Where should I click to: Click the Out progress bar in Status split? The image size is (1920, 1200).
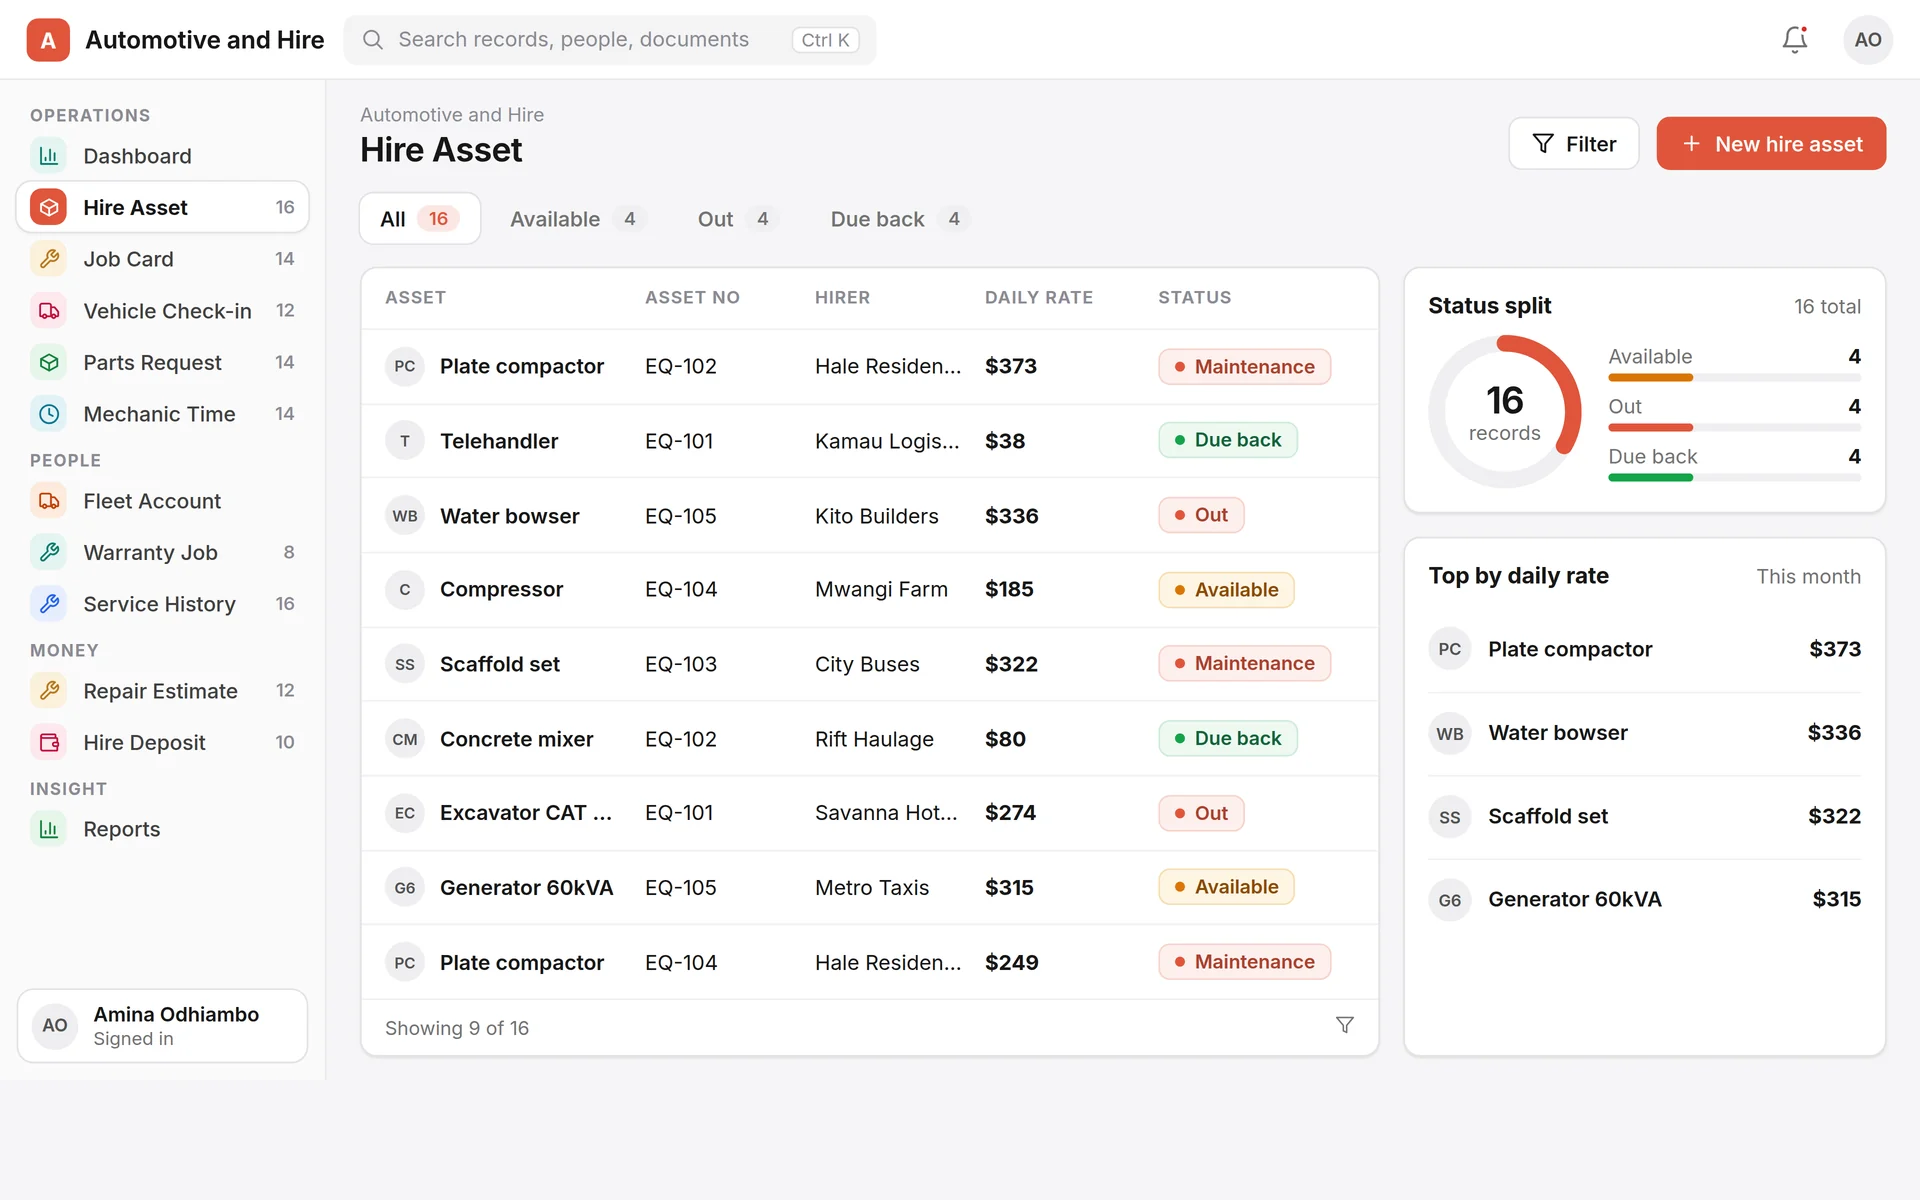click(1734, 428)
